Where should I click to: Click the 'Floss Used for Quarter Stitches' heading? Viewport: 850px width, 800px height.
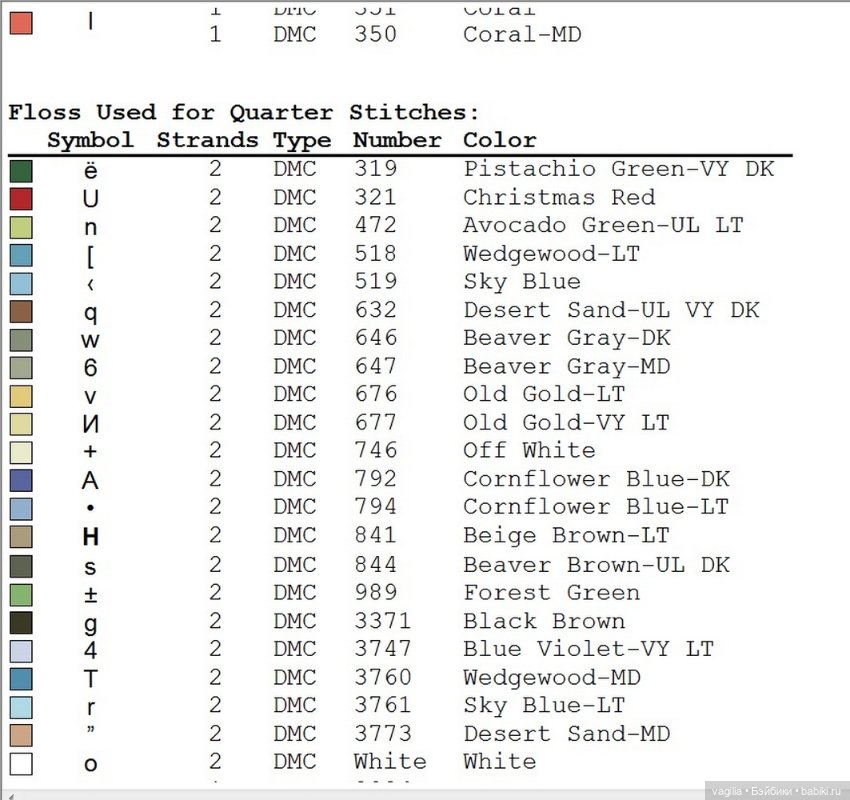(x=244, y=112)
